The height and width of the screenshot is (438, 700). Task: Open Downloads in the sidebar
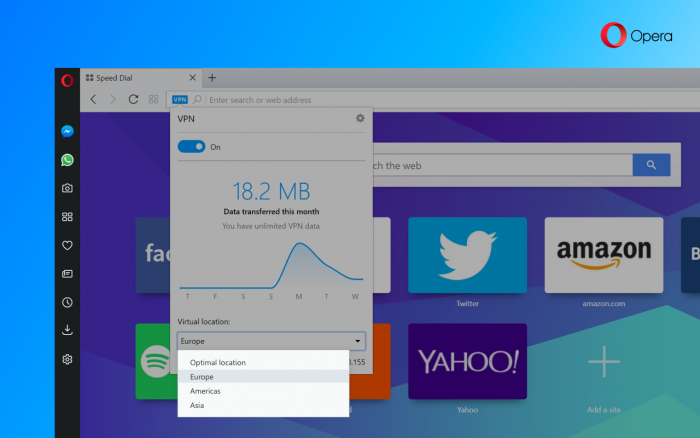[x=67, y=330]
